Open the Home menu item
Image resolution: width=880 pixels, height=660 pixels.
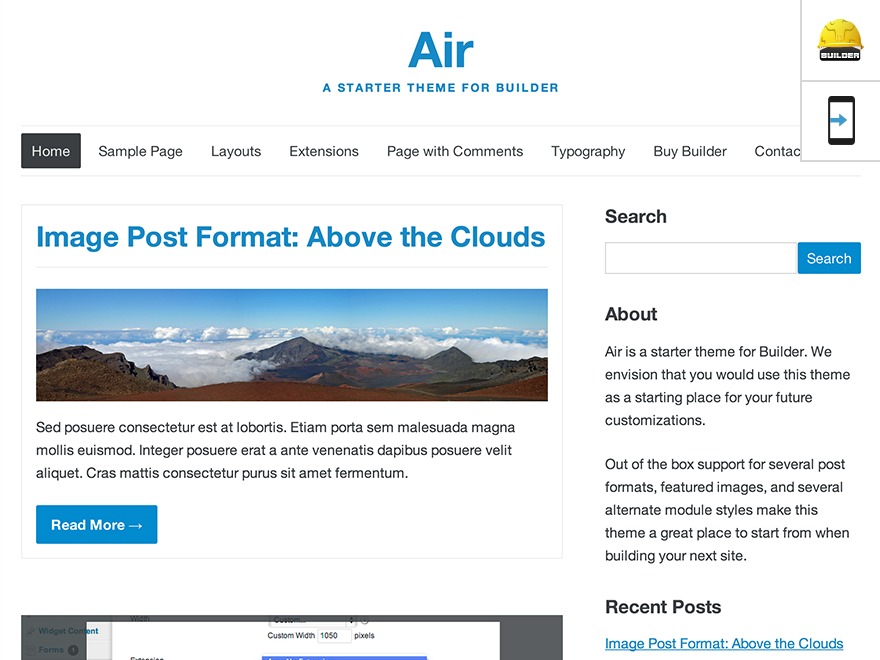pos(51,151)
